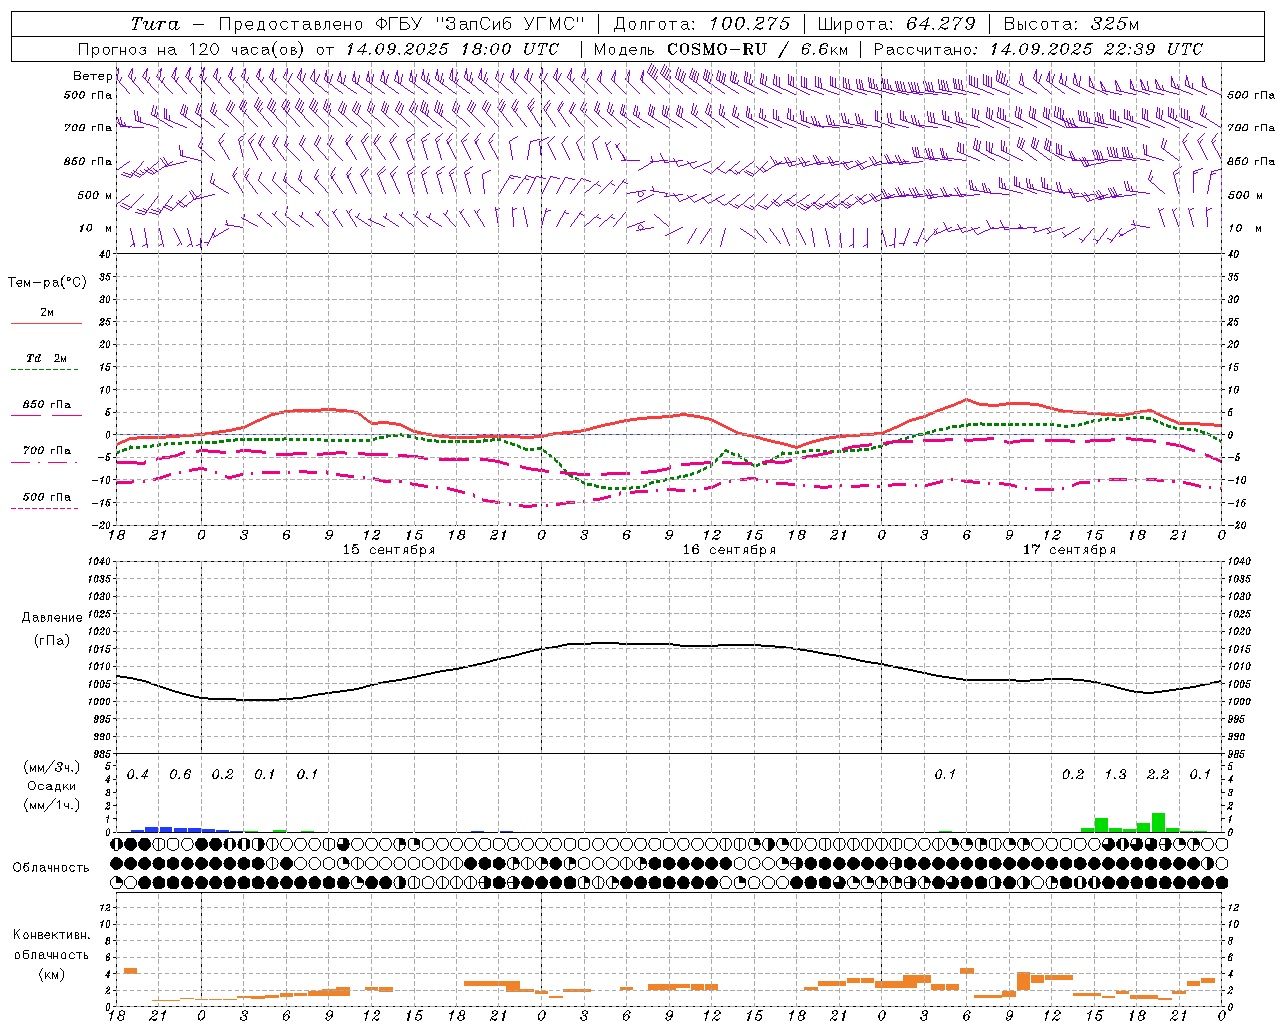Click the "Ветер" wind panel label

click(x=92, y=76)
